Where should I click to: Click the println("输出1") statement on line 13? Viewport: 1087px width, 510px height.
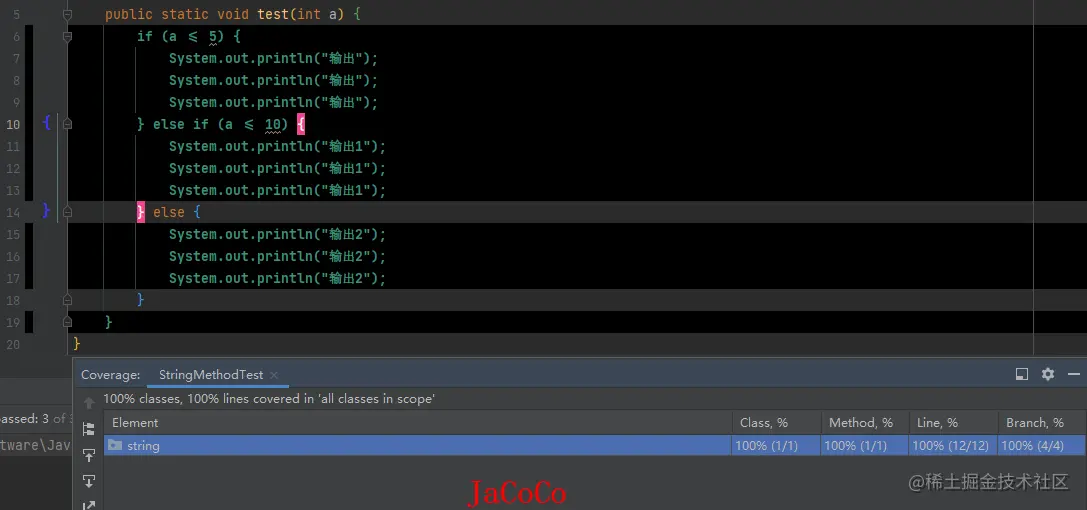click(x=277, y=191)
